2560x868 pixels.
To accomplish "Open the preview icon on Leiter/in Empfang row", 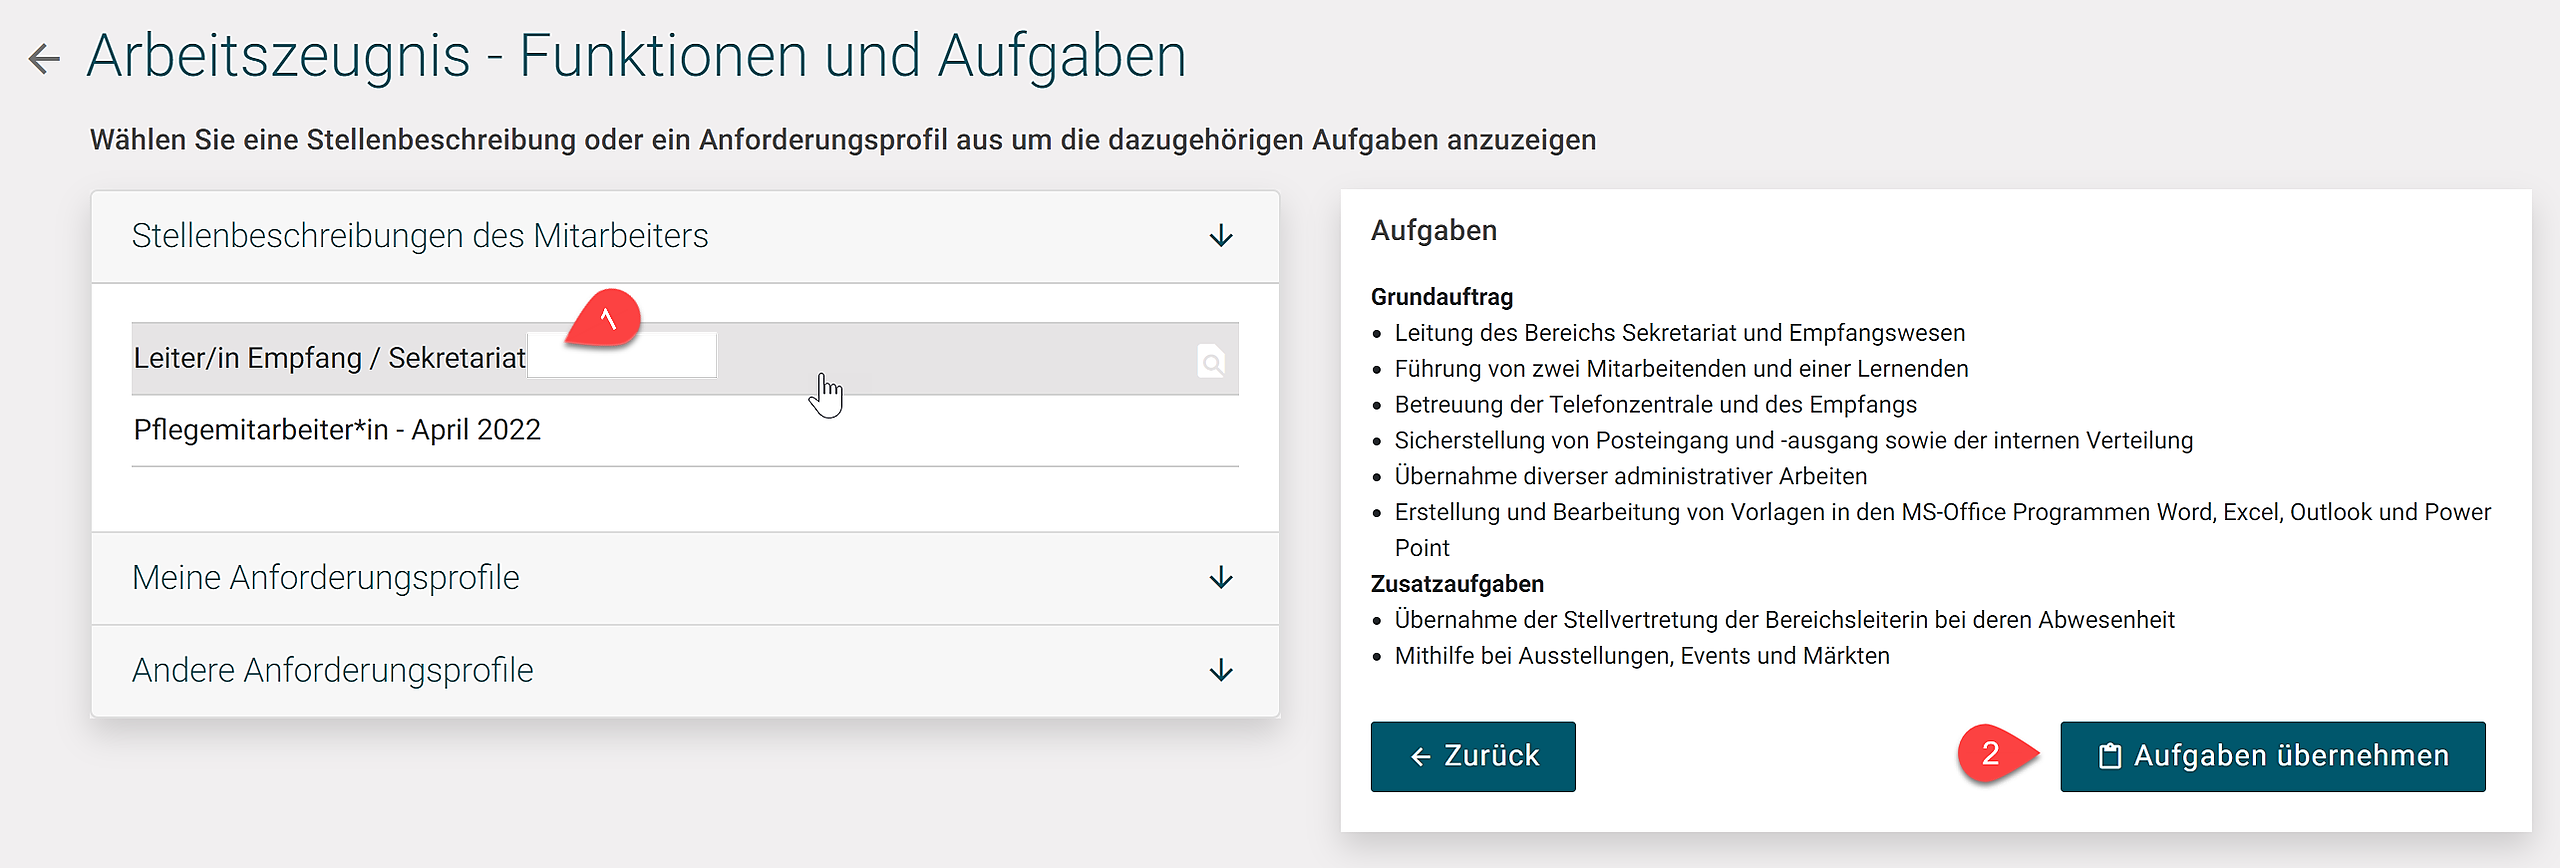I will [1211, 361].
